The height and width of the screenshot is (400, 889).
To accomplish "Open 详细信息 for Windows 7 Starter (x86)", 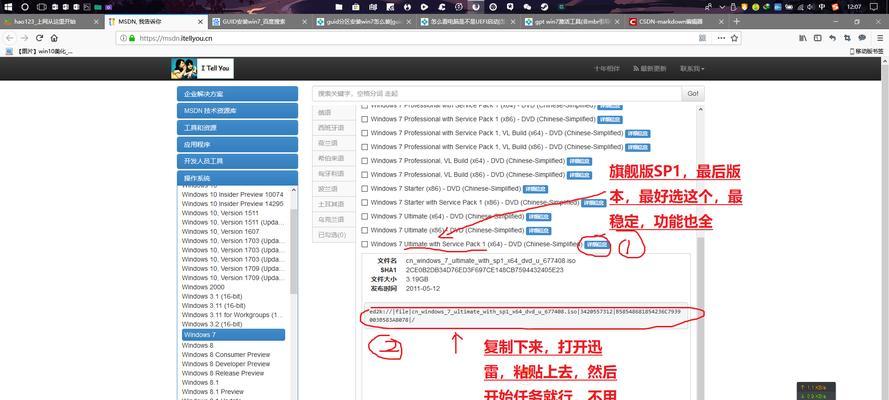I will pos(535,189).
